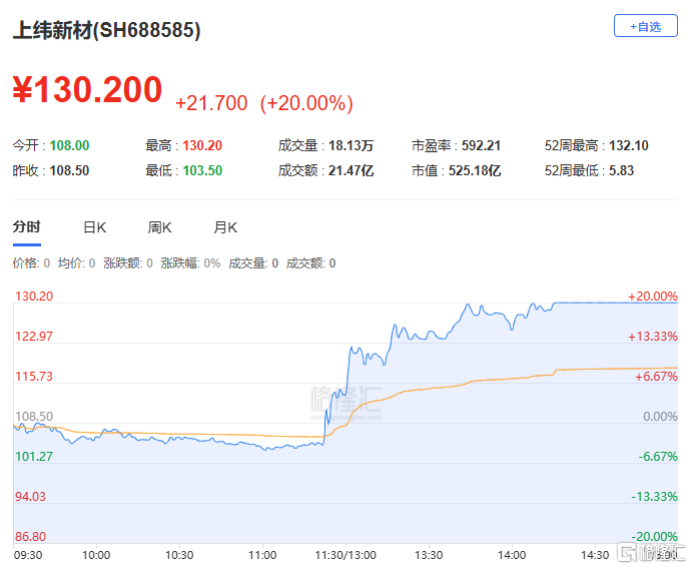The width and height of the screenshot is (692, 569).
Task: Click the 09:30 time axis label
Action: (x=28, y=553)
